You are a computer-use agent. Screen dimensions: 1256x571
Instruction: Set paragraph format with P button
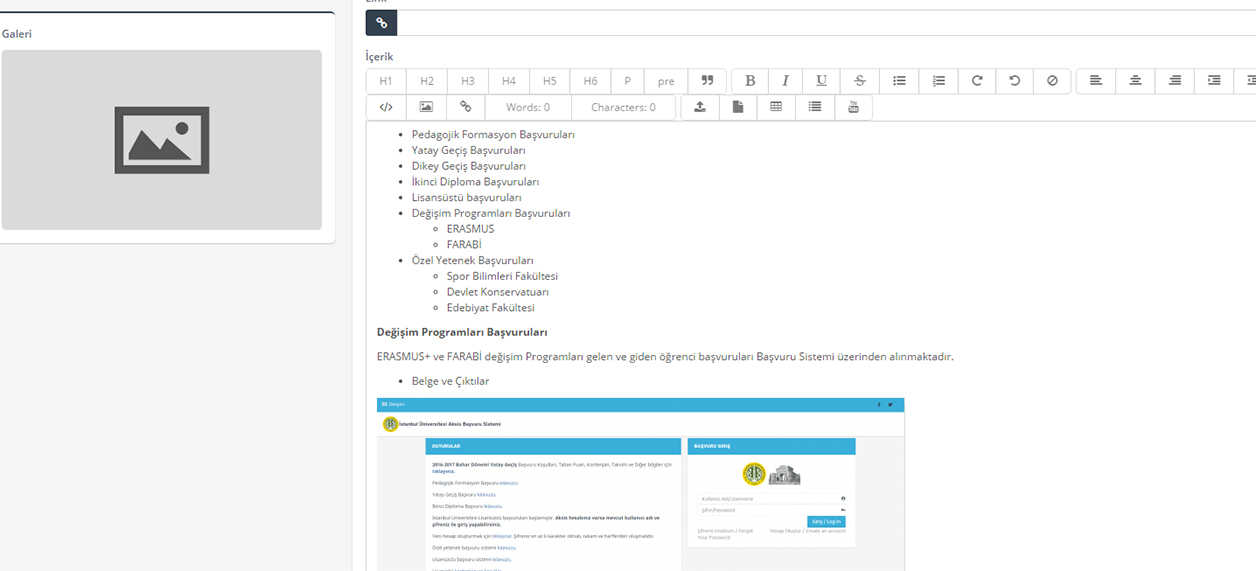pos(628,81)
